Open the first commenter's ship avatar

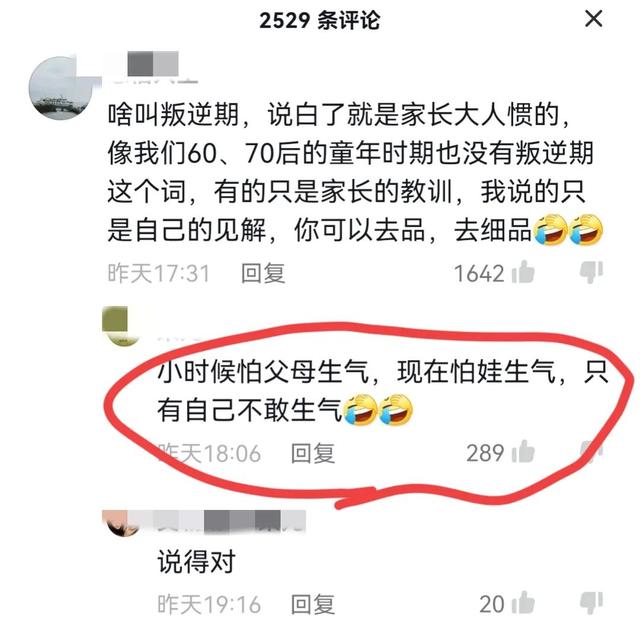coord(61,89)
